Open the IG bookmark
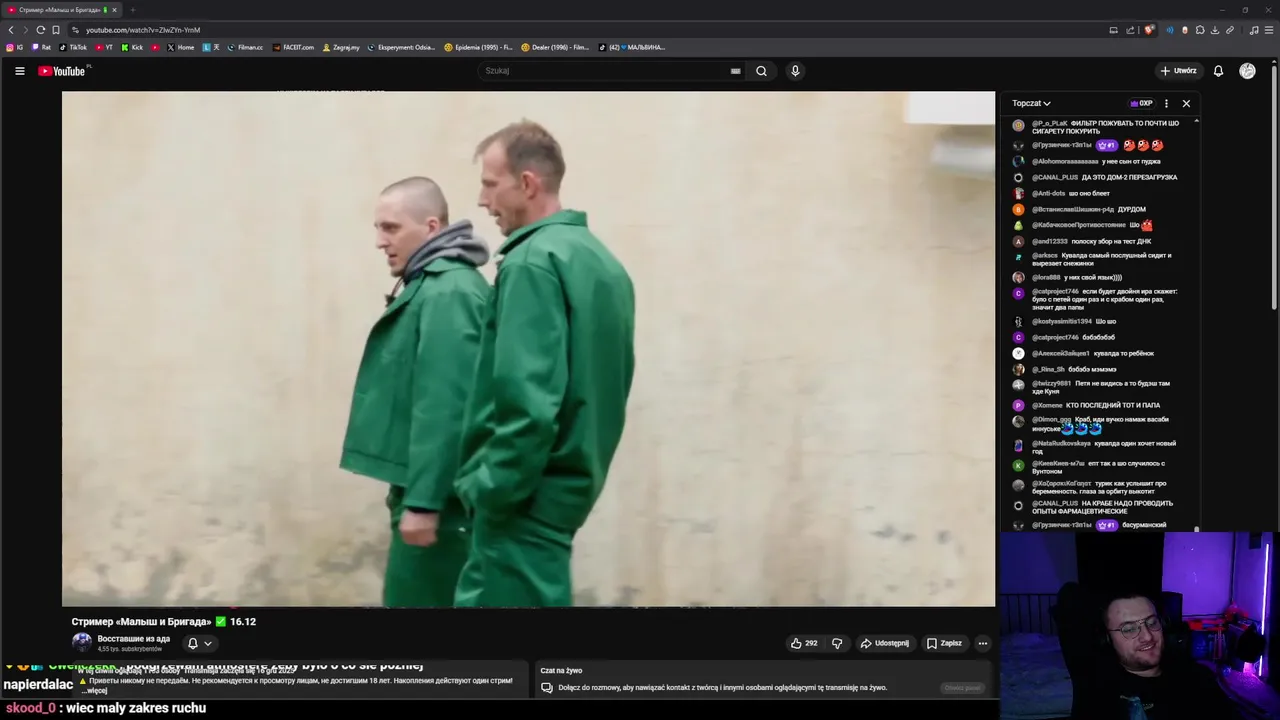1280x720 pixels. (14, 47)
